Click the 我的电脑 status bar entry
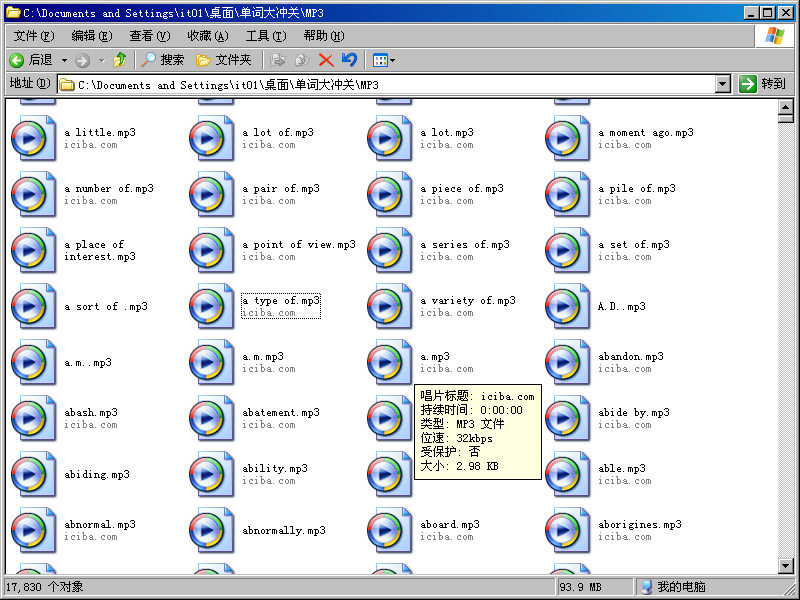Image resolution: width=800 pixels, height=600 pixels. click(673, 587)
